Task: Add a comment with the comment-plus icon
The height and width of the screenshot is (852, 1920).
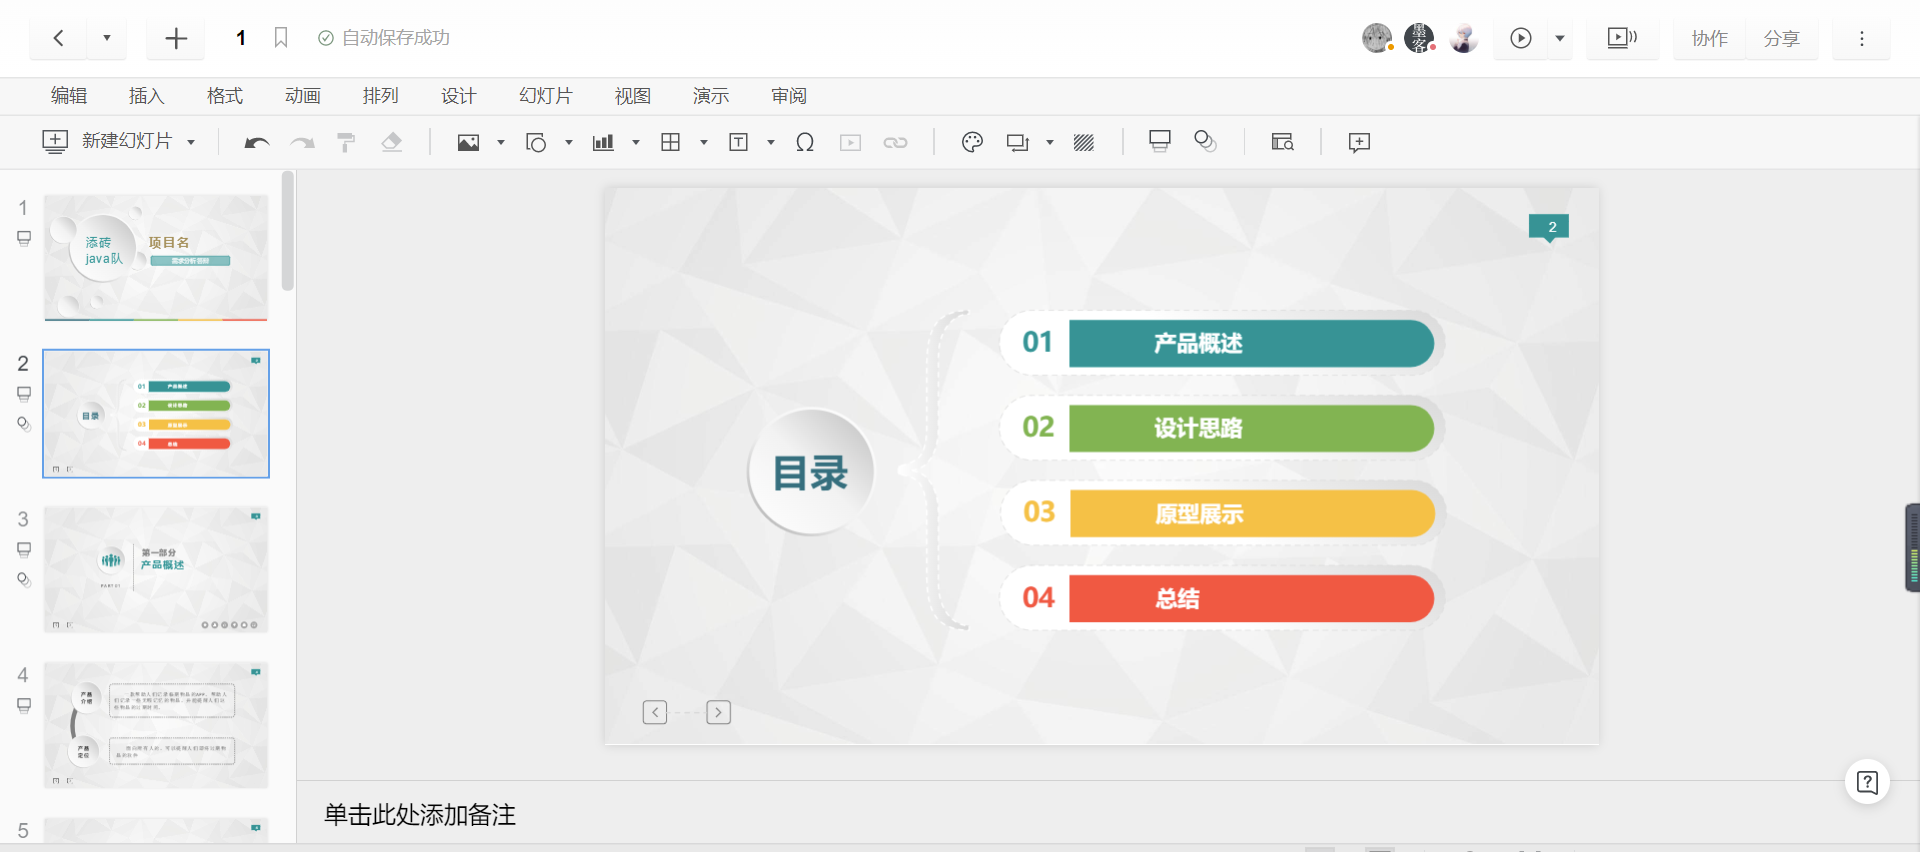Action: coord(1359,142)
